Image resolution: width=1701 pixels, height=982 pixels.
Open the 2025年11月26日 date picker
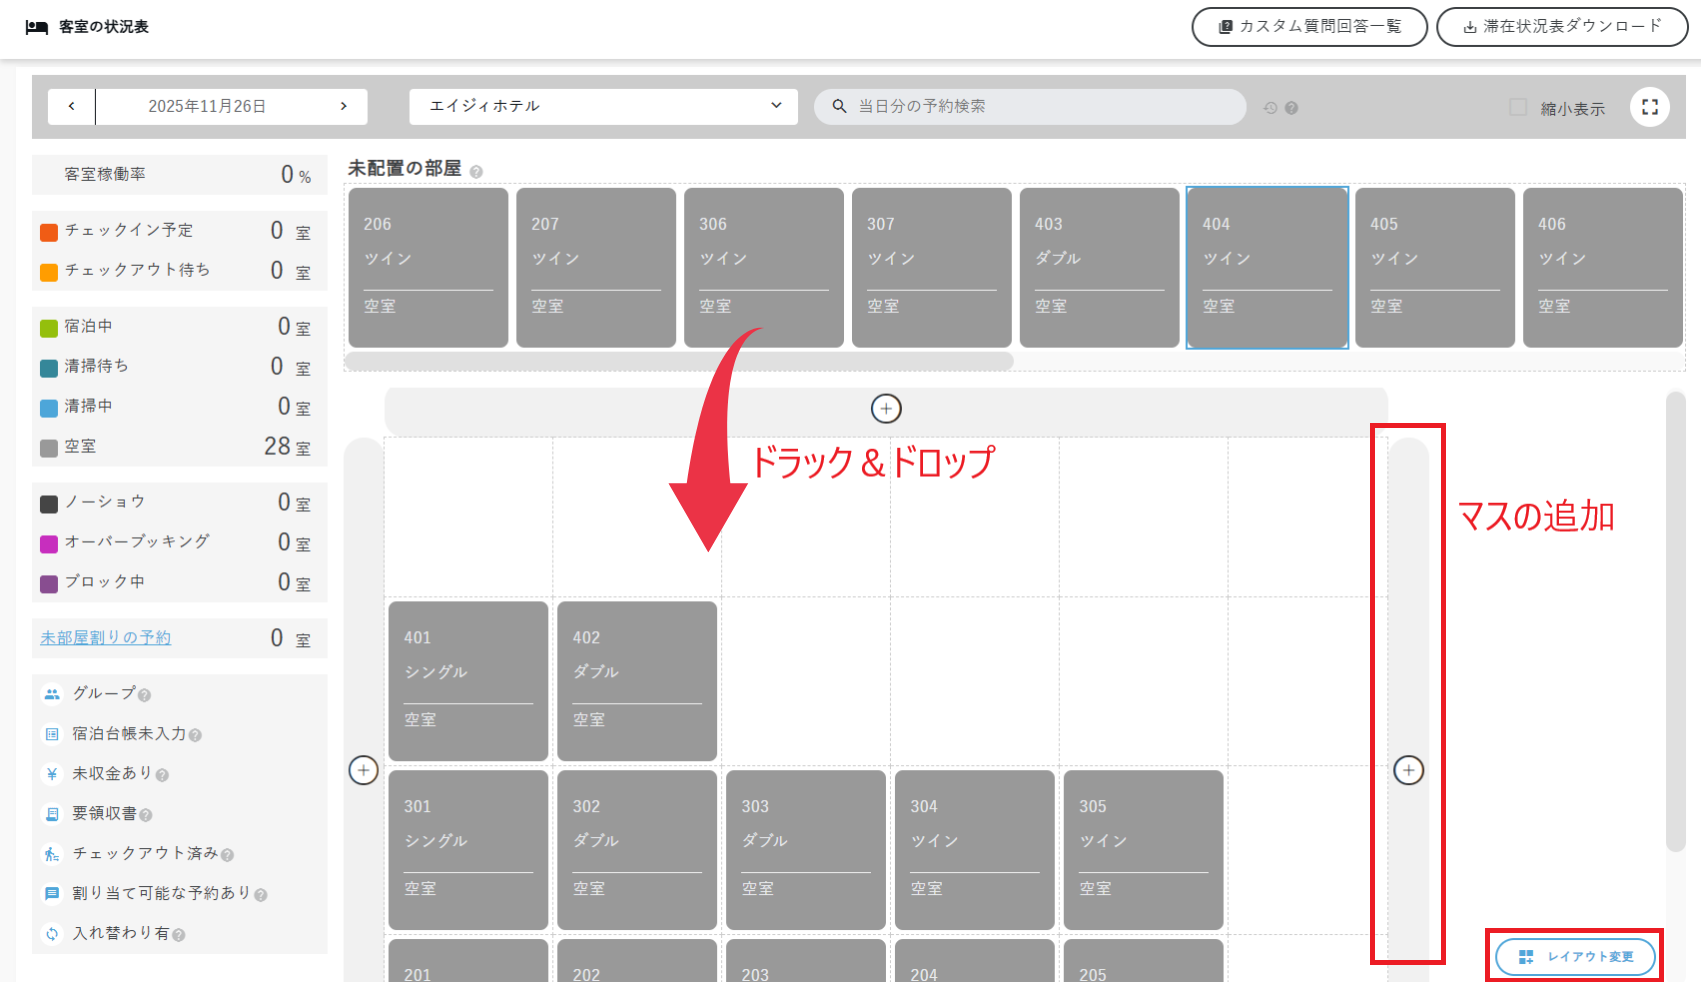[207, 106]
